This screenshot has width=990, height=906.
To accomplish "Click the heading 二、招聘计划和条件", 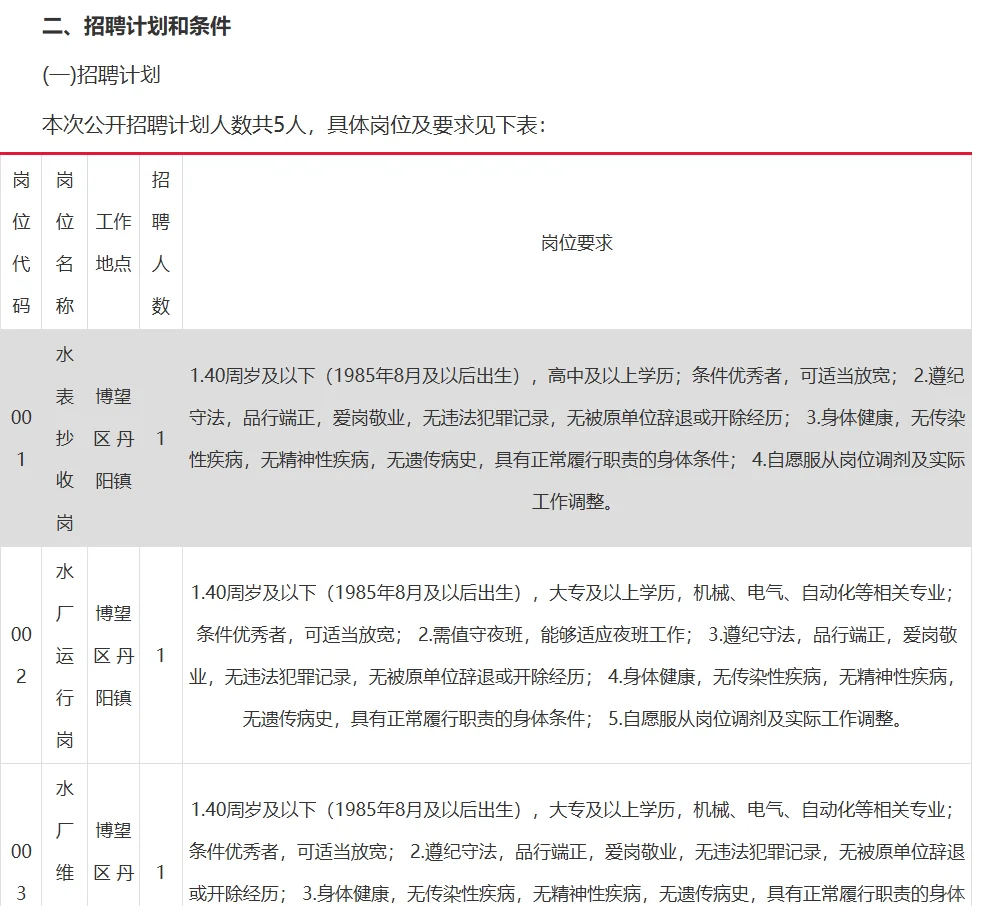I will pos(133,28).
